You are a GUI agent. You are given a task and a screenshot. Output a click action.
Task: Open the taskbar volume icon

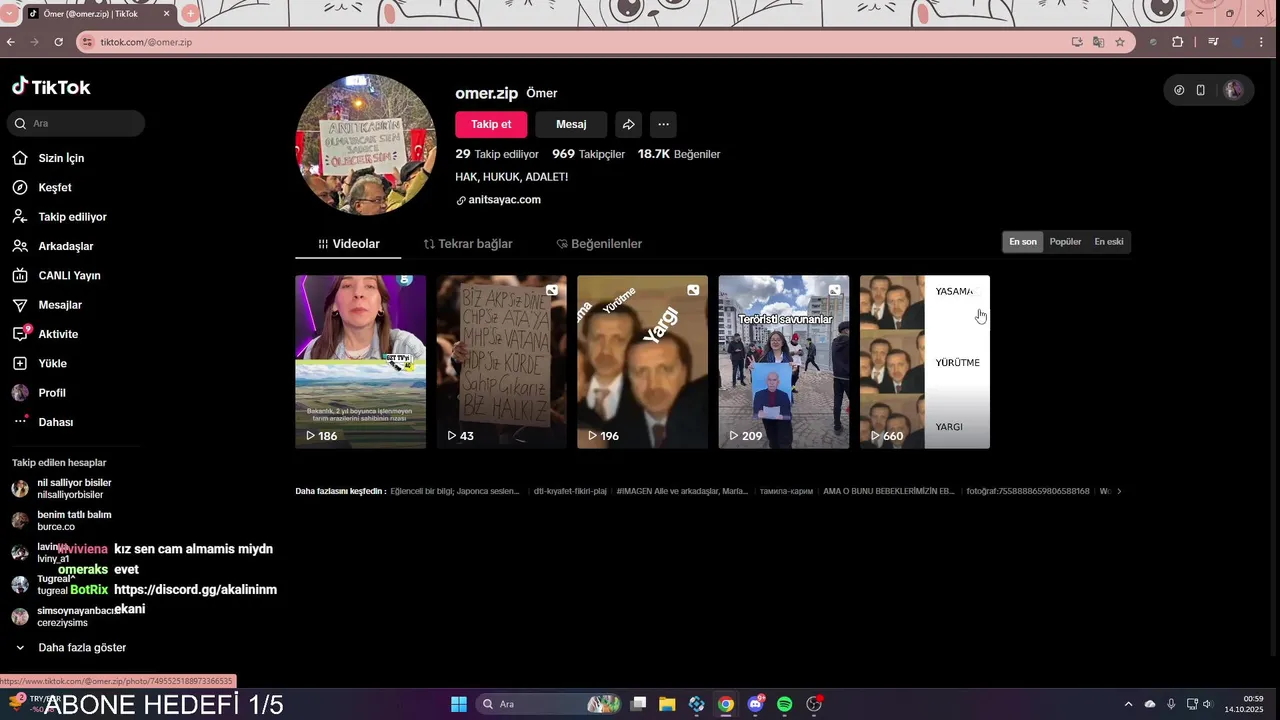(1206, 704)
